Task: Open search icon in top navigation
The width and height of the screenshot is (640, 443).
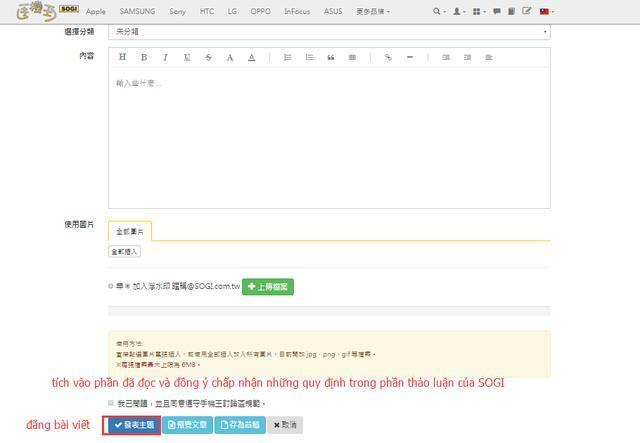Action: click(x=438, y=11)
